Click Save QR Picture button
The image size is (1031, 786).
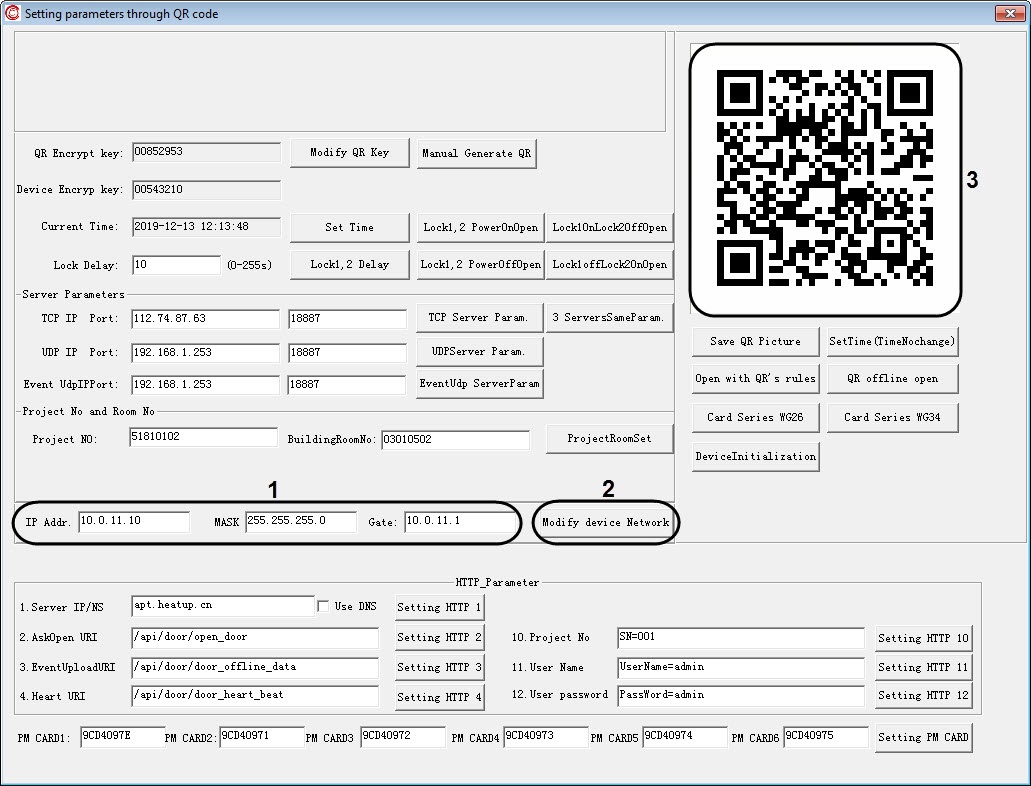(x=755, y=341)
